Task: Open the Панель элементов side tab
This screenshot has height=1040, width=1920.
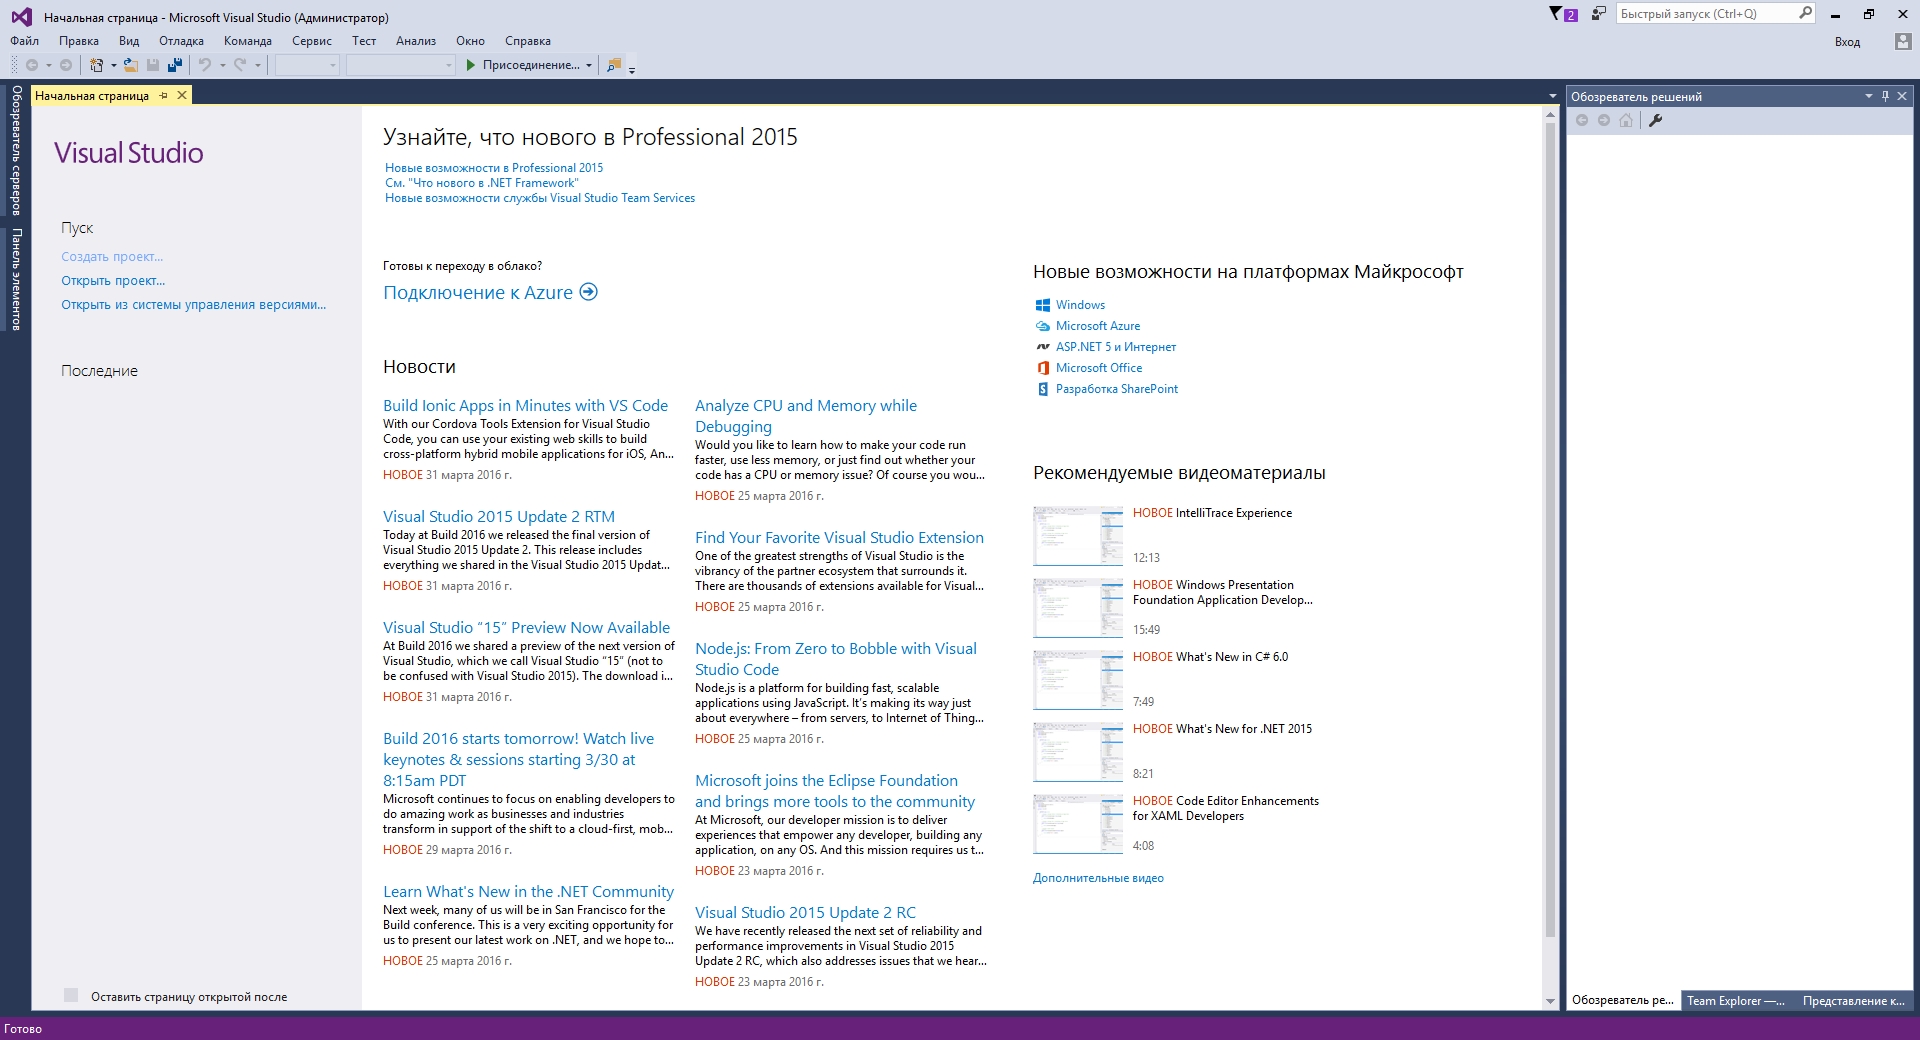Action: [x=16, y=279]
